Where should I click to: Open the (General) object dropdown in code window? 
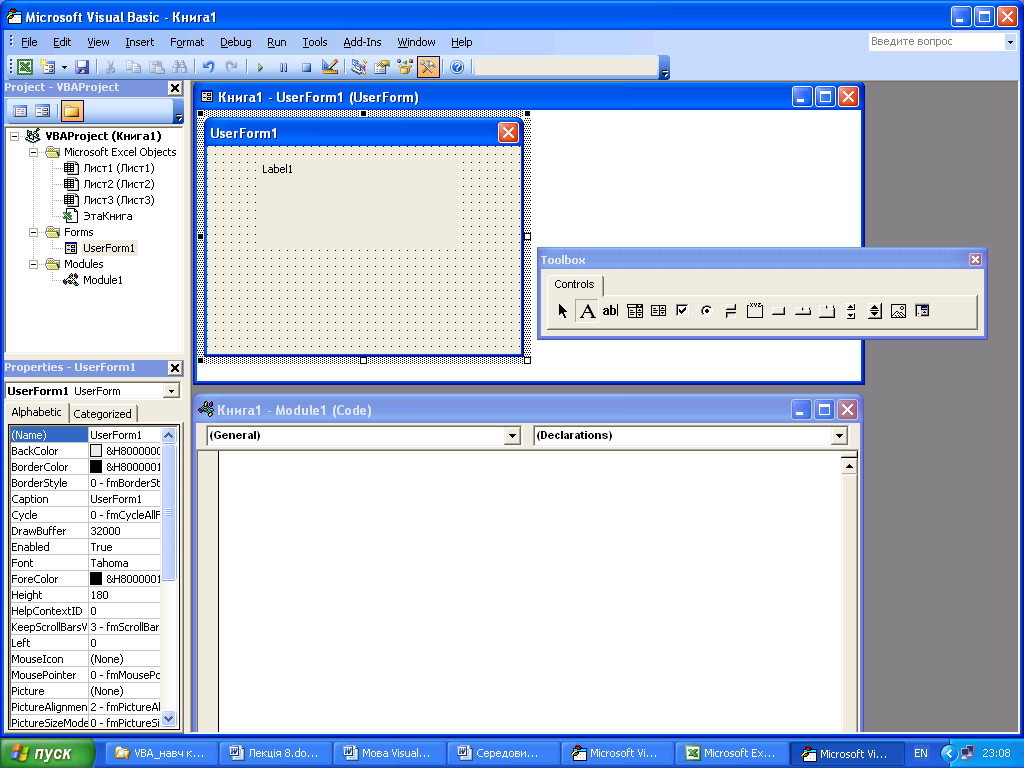pos(513,436)
